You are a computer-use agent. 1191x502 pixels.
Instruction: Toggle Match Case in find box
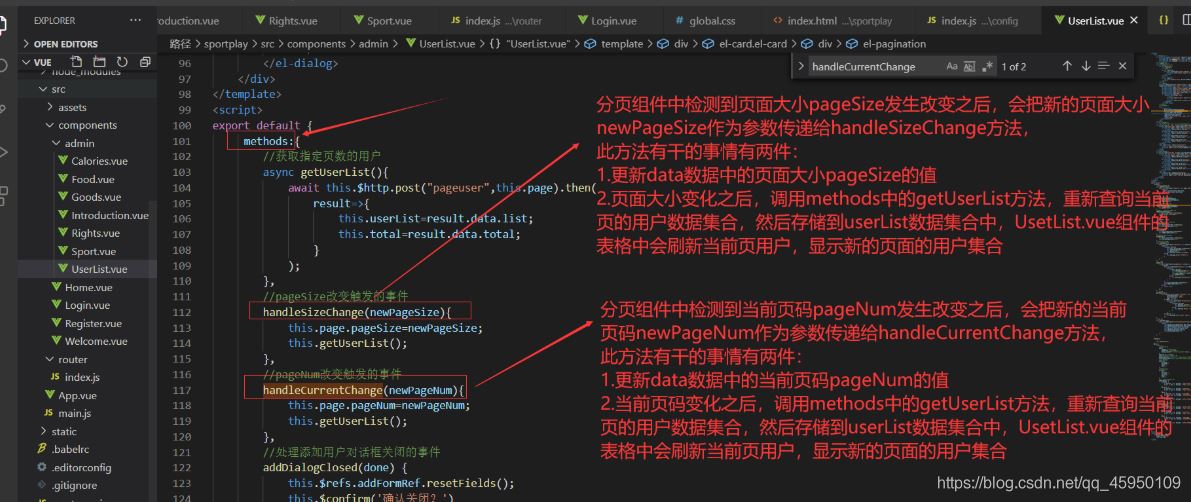(x=952, y=67)
